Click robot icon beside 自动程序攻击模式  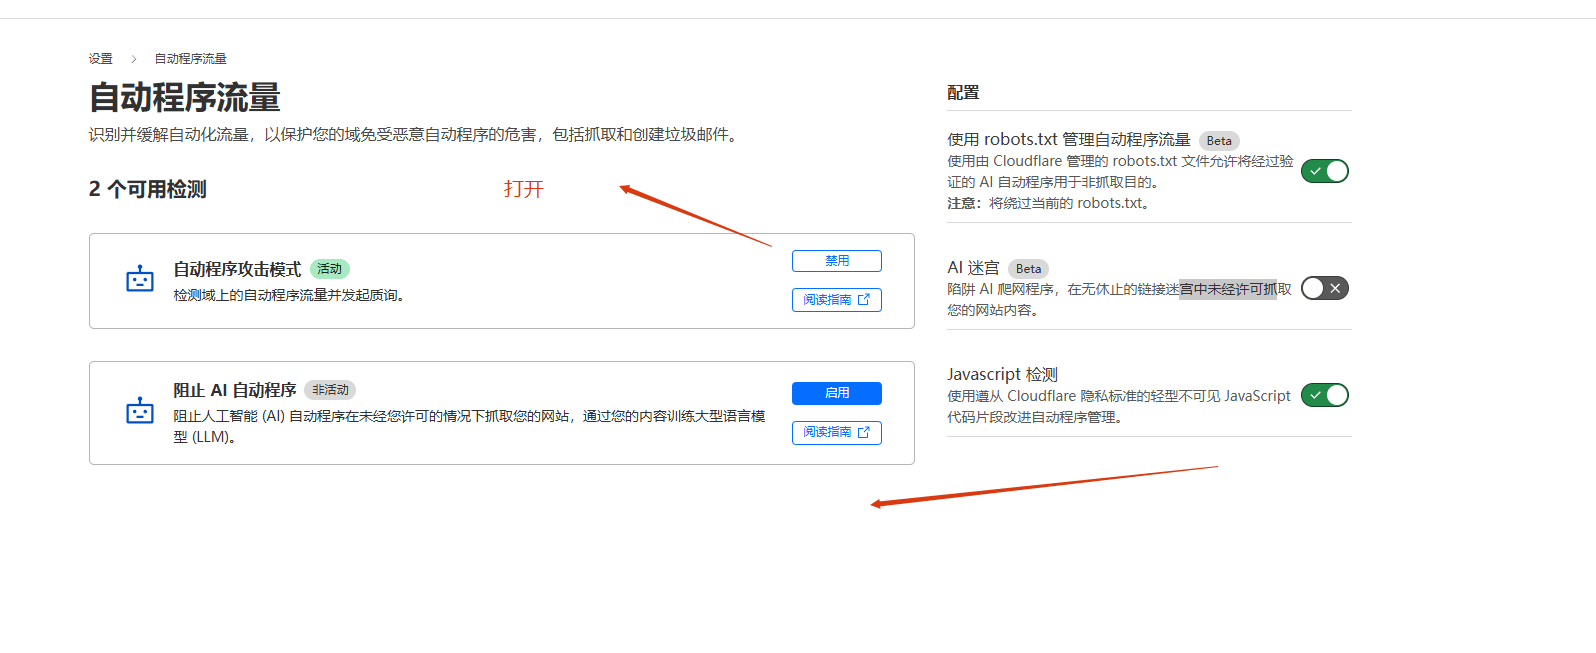[x=140, y=279]
